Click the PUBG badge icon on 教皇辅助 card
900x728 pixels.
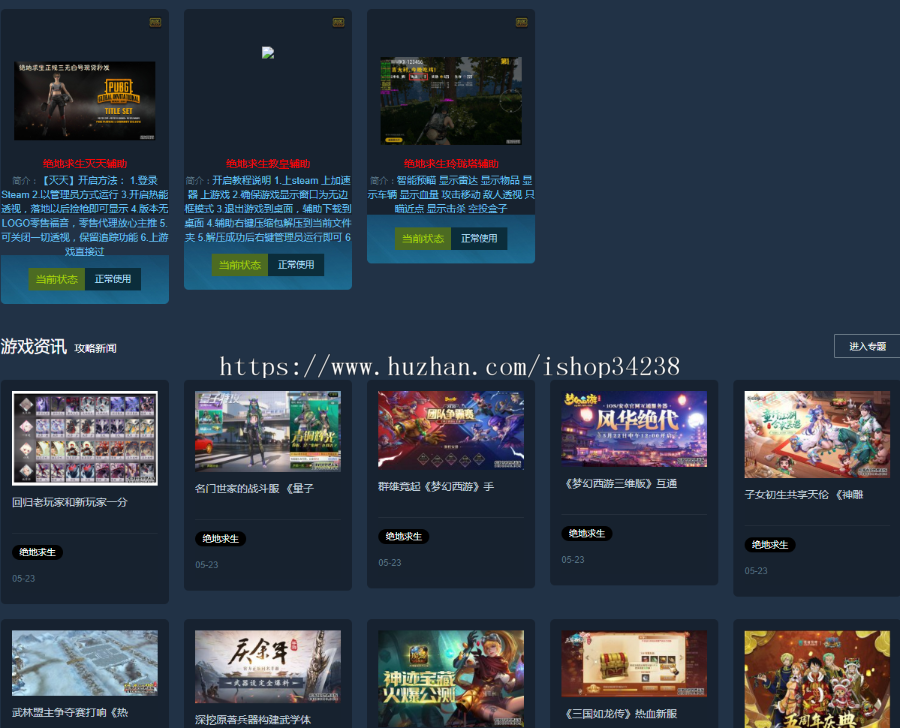point(339,22)
